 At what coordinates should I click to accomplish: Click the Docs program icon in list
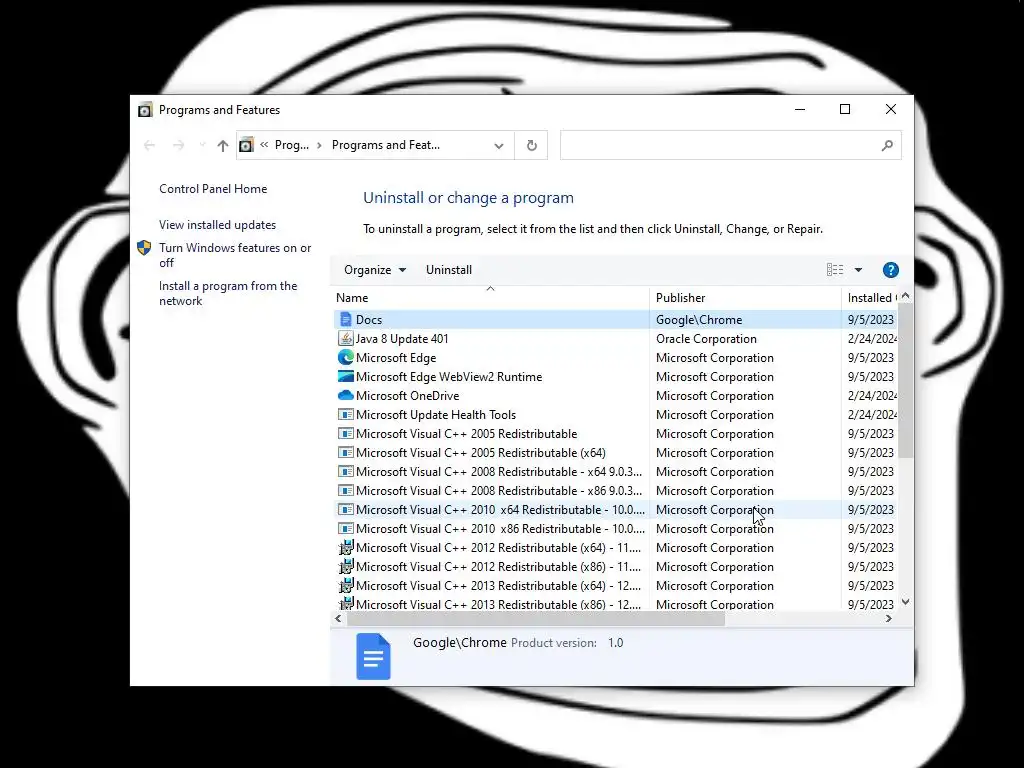click(345, 319)
